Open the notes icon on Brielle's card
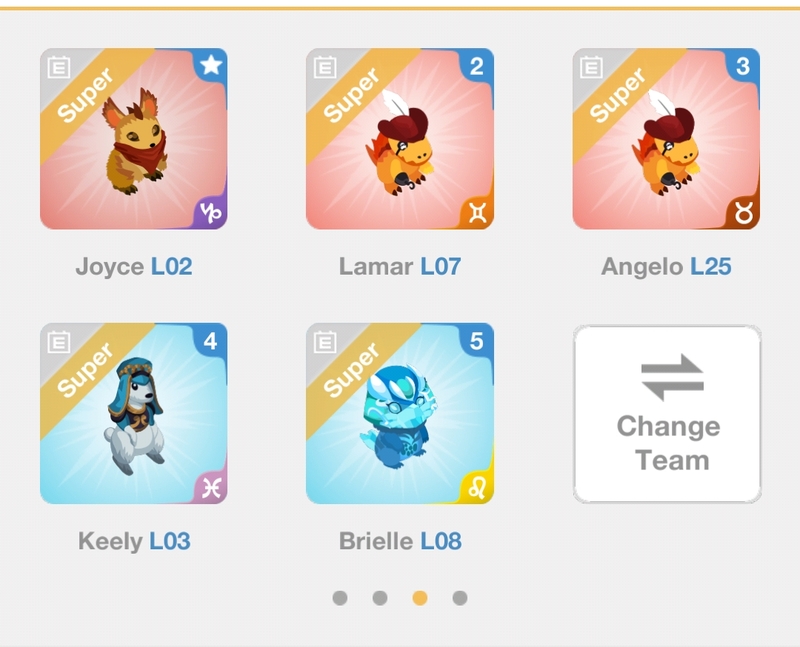The image size is (800, 647). click(x=325, y=341)
